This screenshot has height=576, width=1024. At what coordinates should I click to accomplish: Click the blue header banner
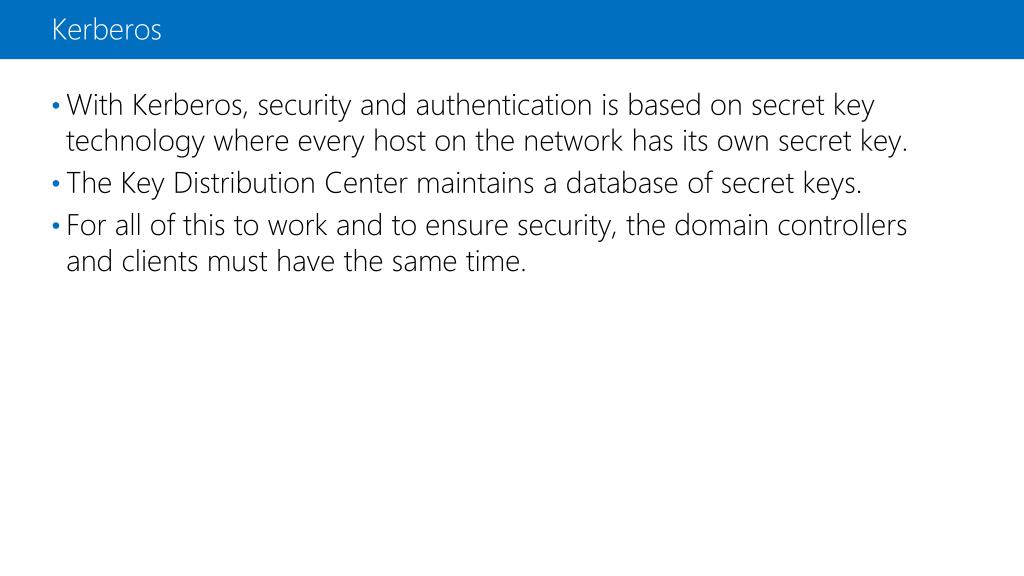pos(512,29)
